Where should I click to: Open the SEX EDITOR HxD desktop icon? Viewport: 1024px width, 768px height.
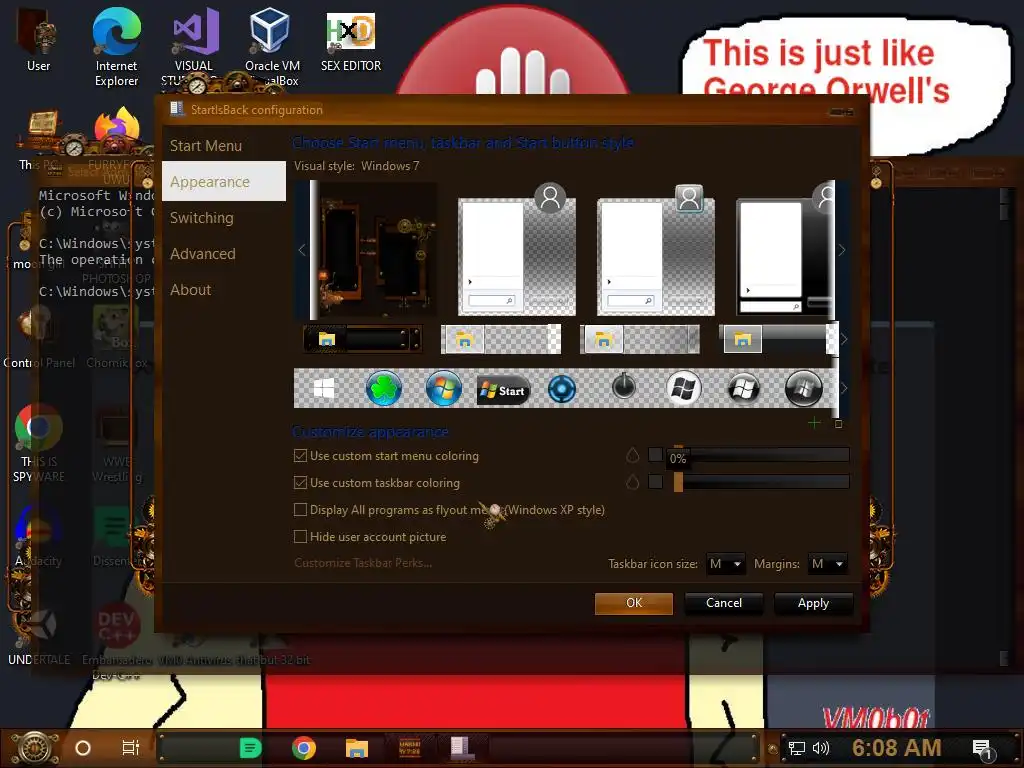click(351, 40)
